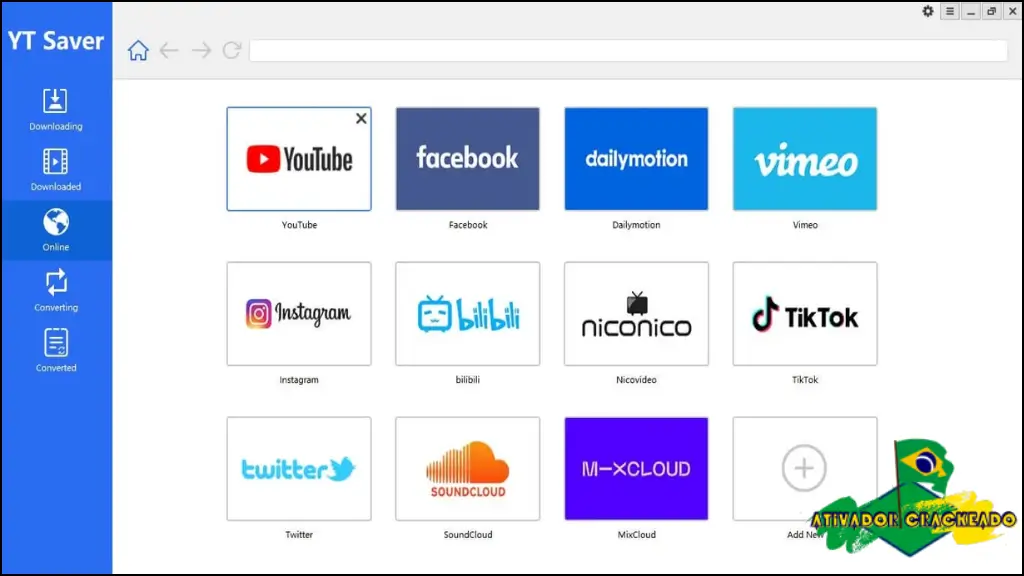Click the Facebook label under tile
This screenshot has width=1024, height=576.
coord(468,225)
